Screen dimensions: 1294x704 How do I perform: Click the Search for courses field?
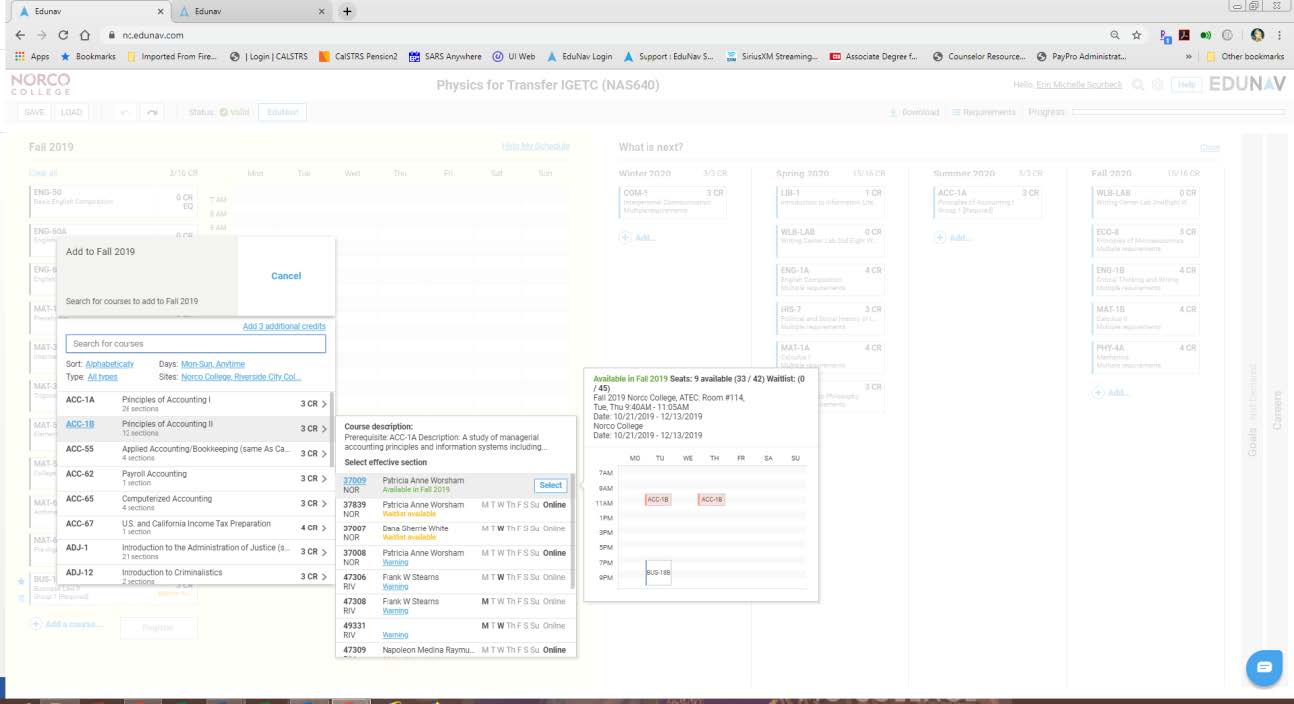195,344
